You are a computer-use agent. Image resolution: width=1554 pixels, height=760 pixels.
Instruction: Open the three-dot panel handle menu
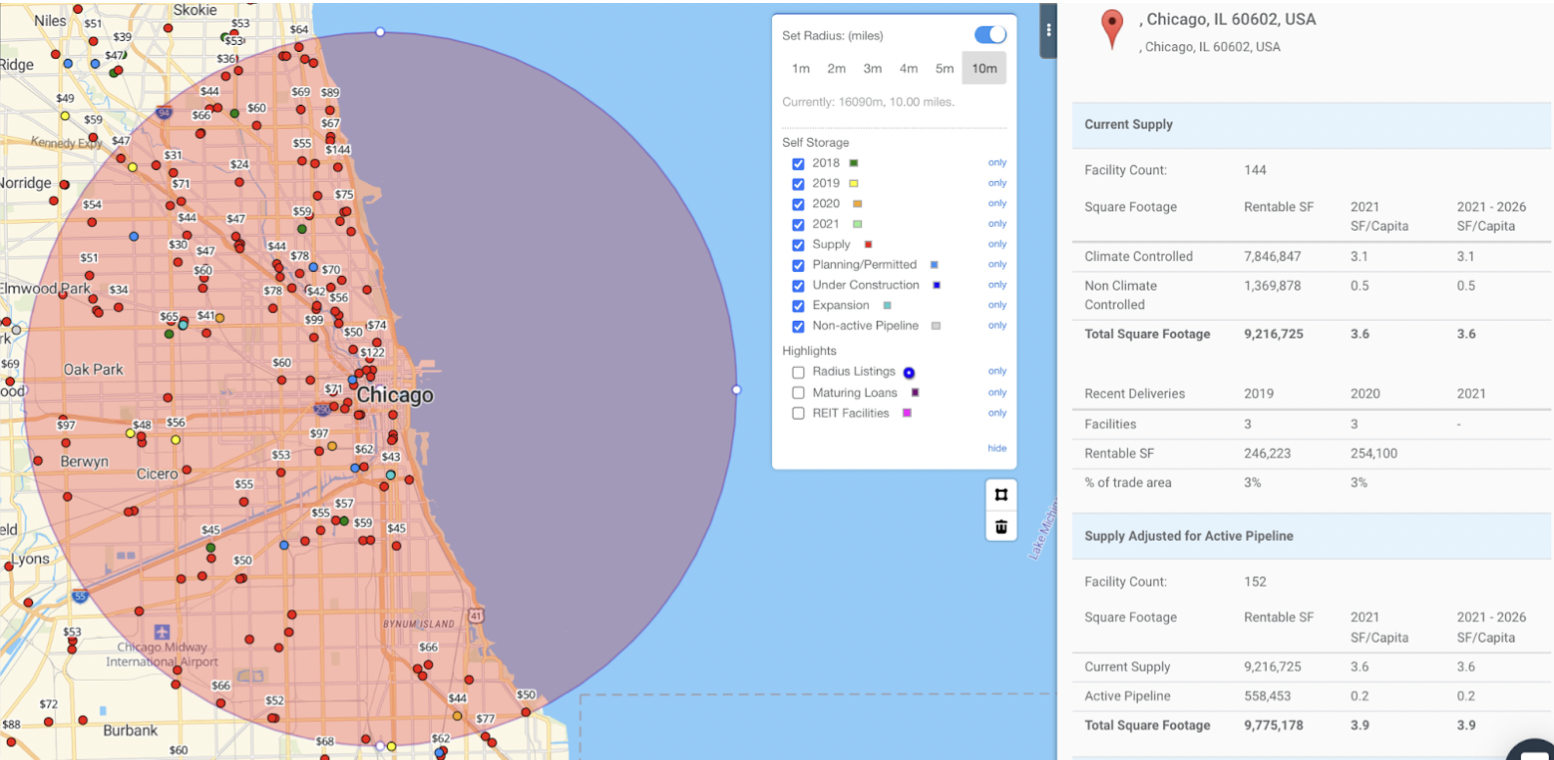(1047, 30)
